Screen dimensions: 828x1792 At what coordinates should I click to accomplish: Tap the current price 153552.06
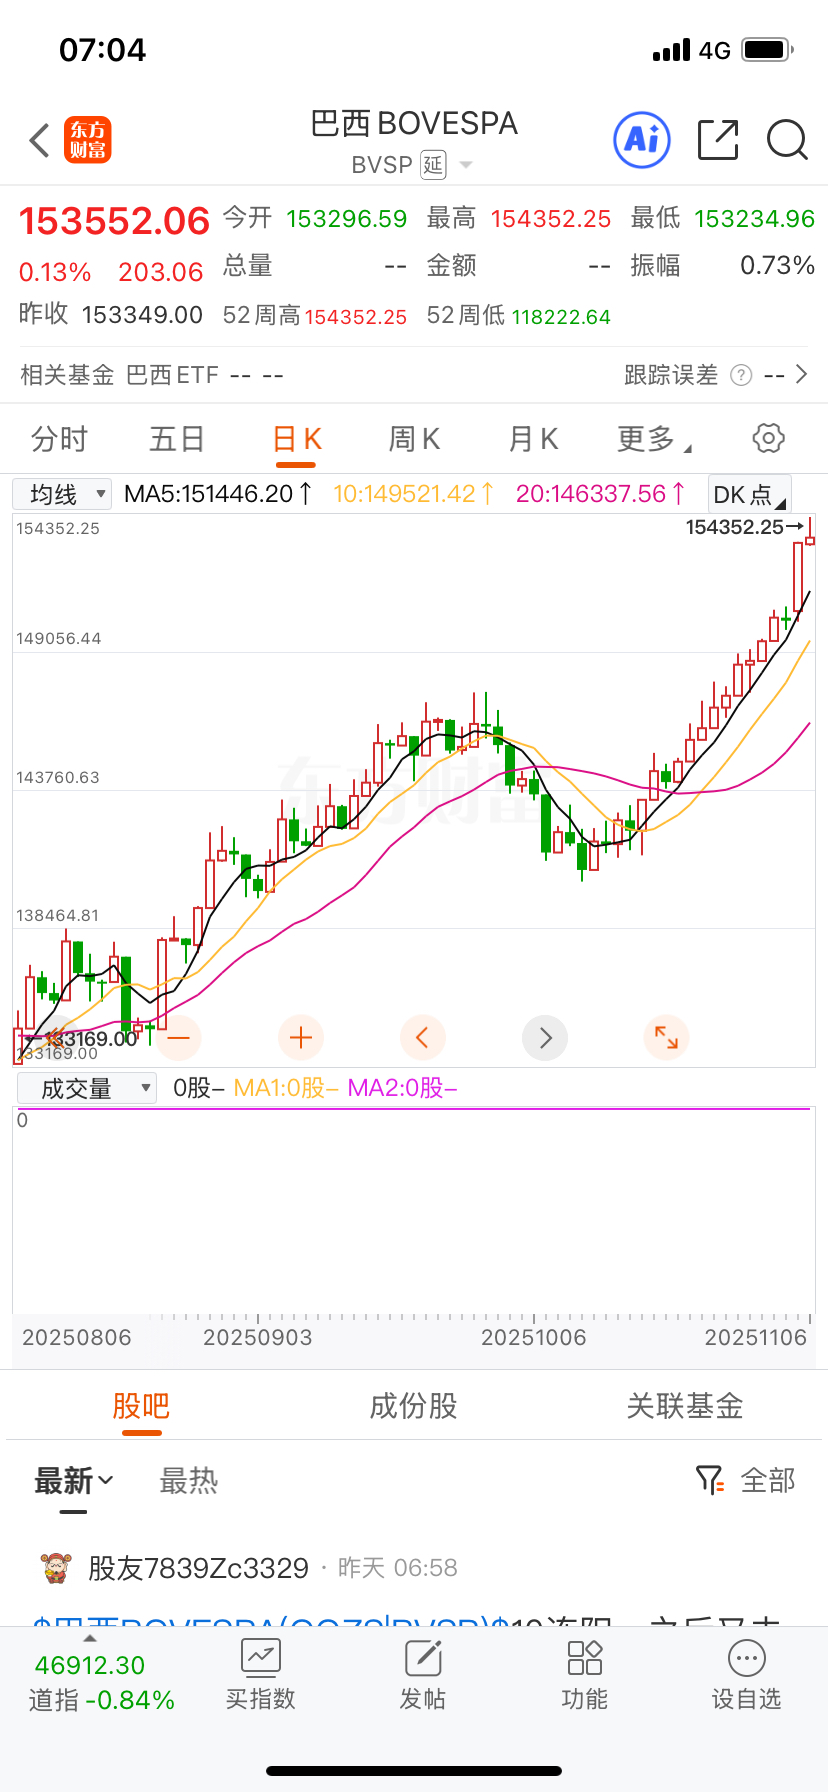114,221
